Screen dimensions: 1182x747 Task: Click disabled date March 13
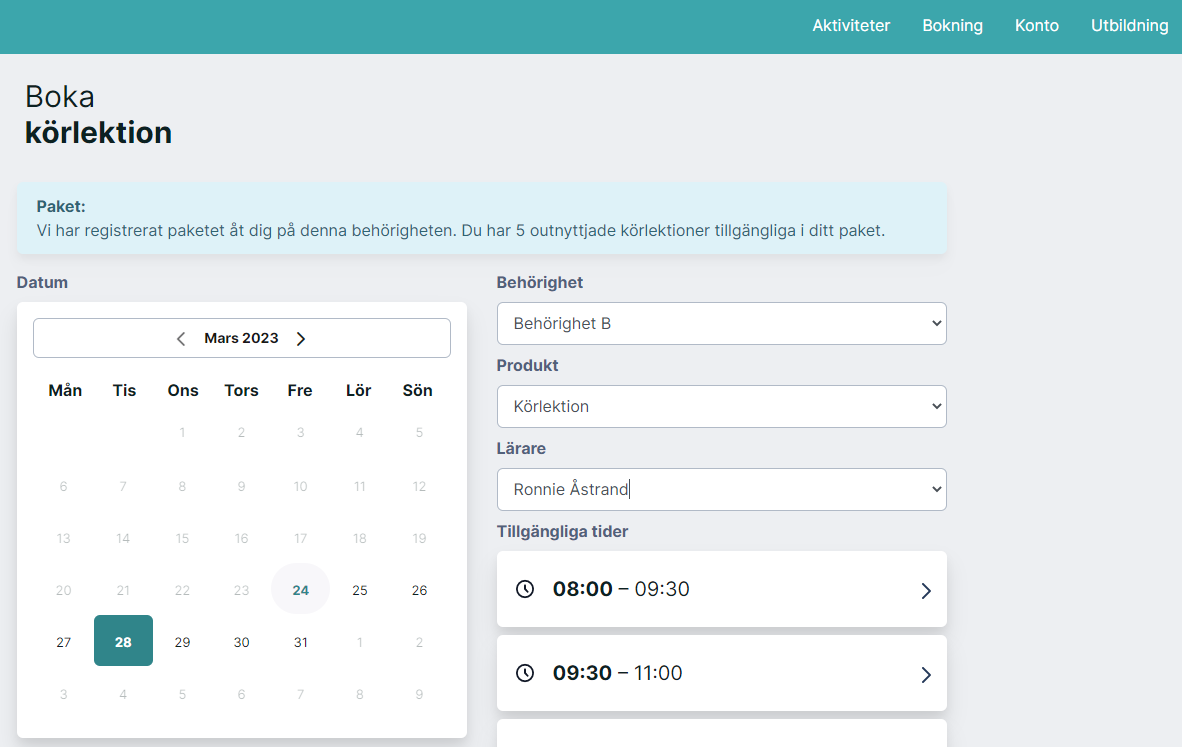[x=63, y=538]
